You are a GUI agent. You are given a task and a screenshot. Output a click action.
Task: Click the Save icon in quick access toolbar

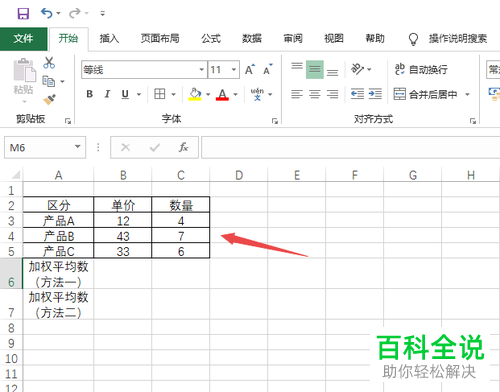(23, 14)
